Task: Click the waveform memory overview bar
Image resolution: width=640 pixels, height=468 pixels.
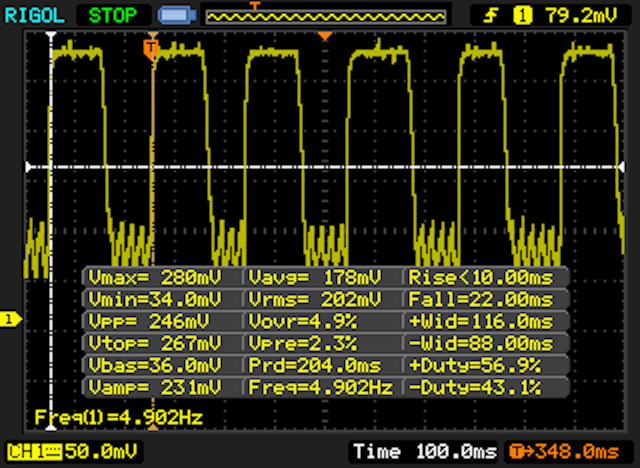Action: click(326, 17)
